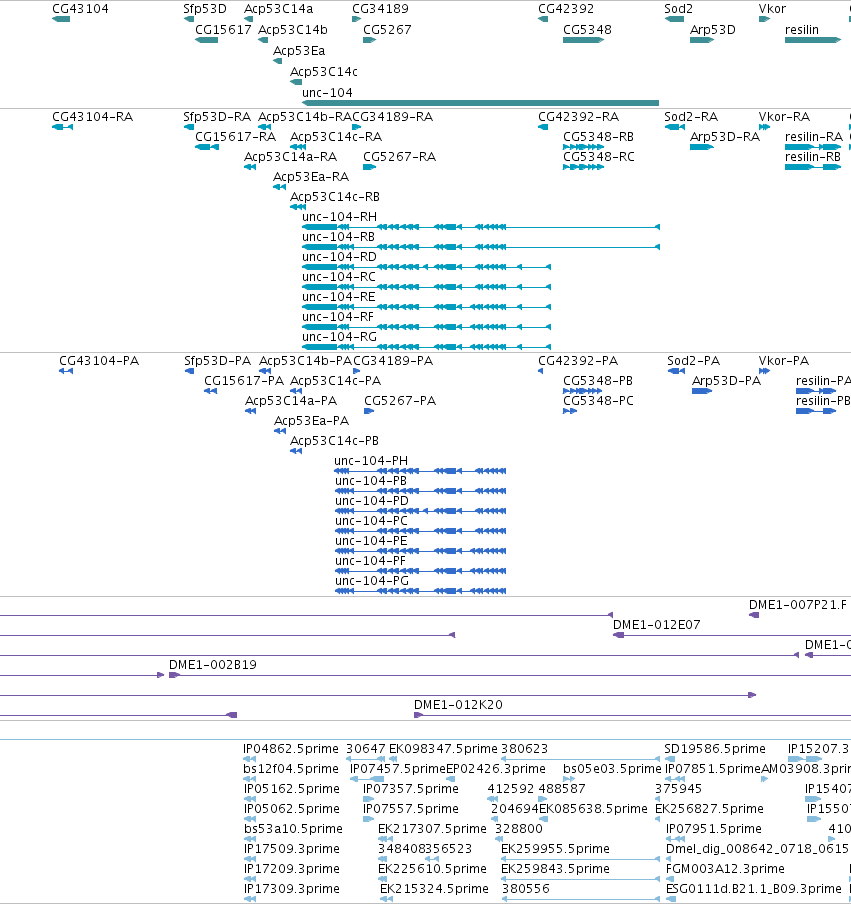The height and width of the screenshot is (904, 851).
Task: Click the unc-104-PG protein label
Action: click(372, 581)
